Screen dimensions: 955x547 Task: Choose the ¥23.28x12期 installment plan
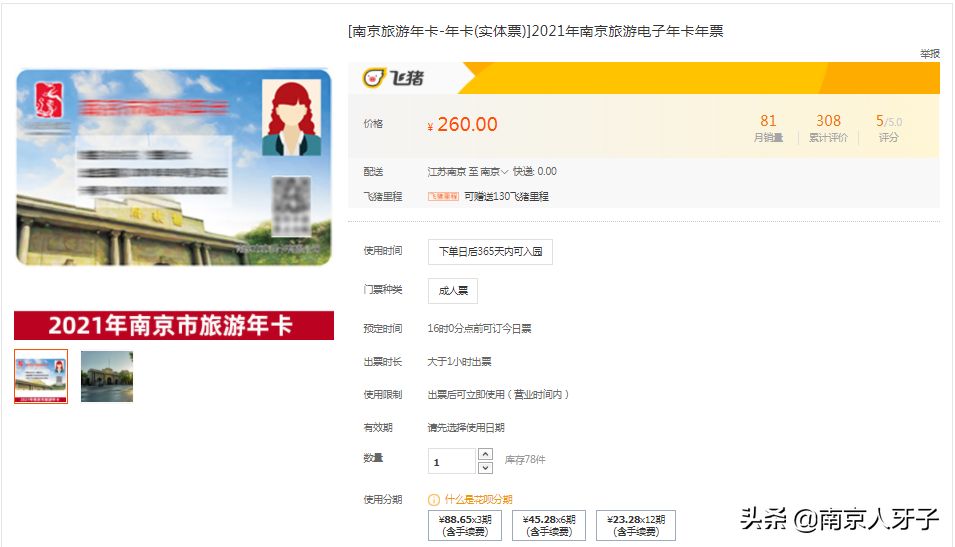click(636, 525)
